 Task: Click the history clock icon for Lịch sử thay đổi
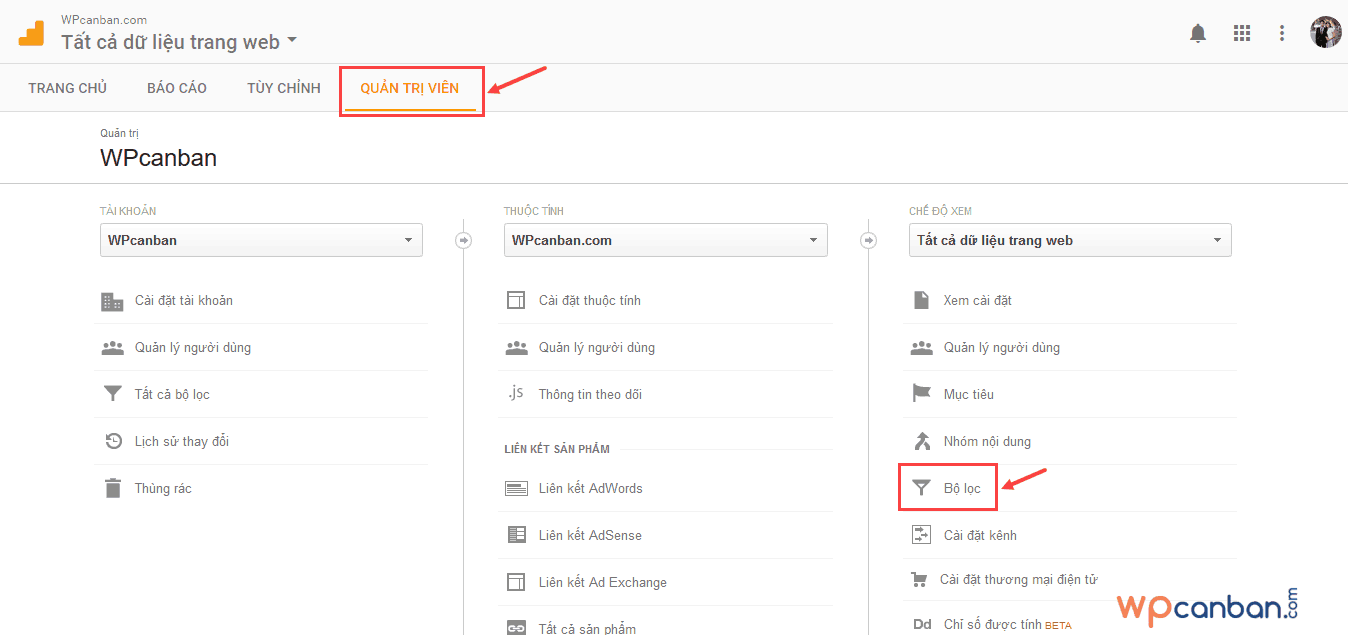coord(113,441)
